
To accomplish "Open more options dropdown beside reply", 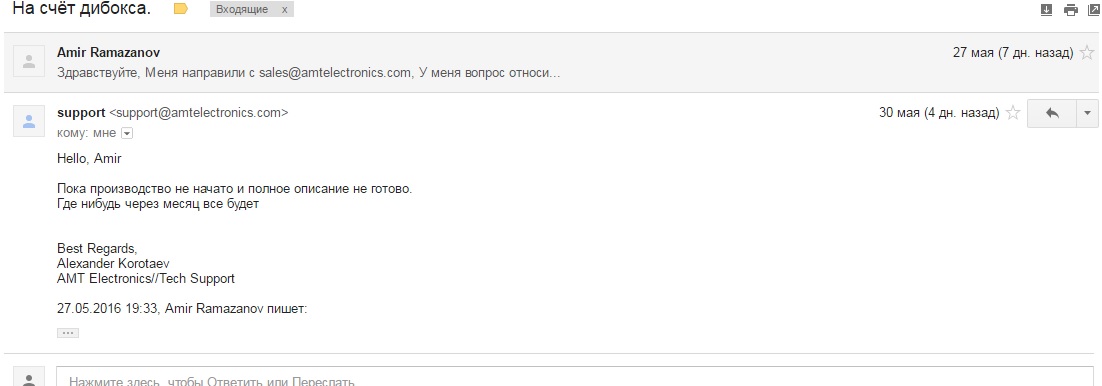I will click(1088, 113).
